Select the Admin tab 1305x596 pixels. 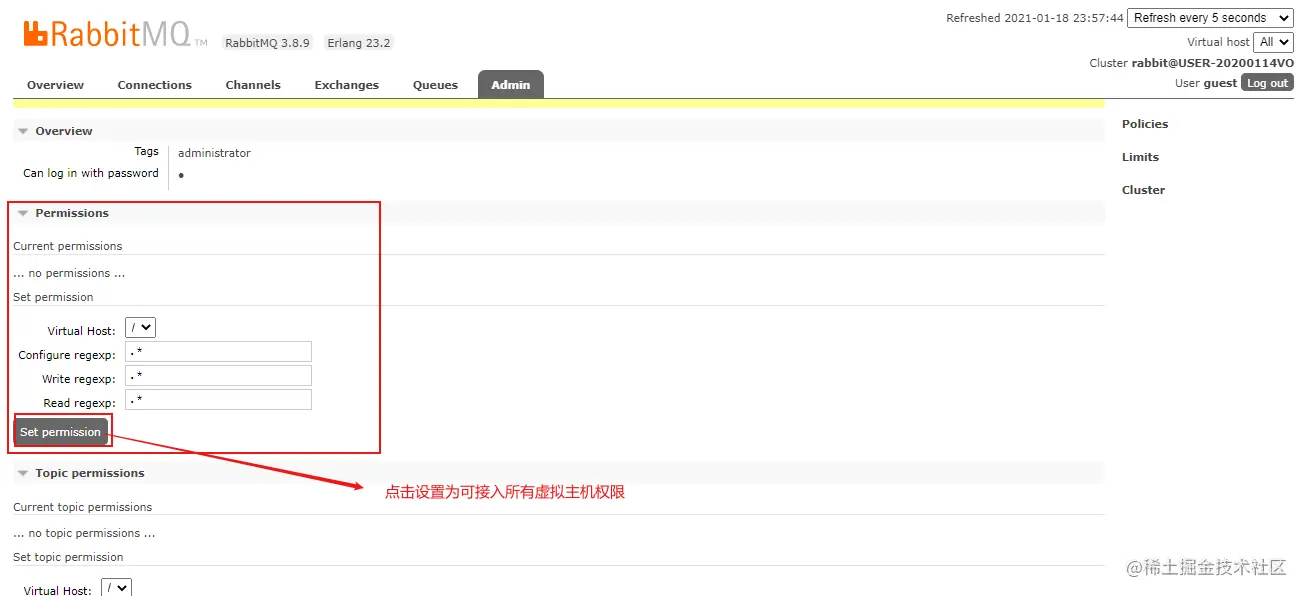coord(511,85)
